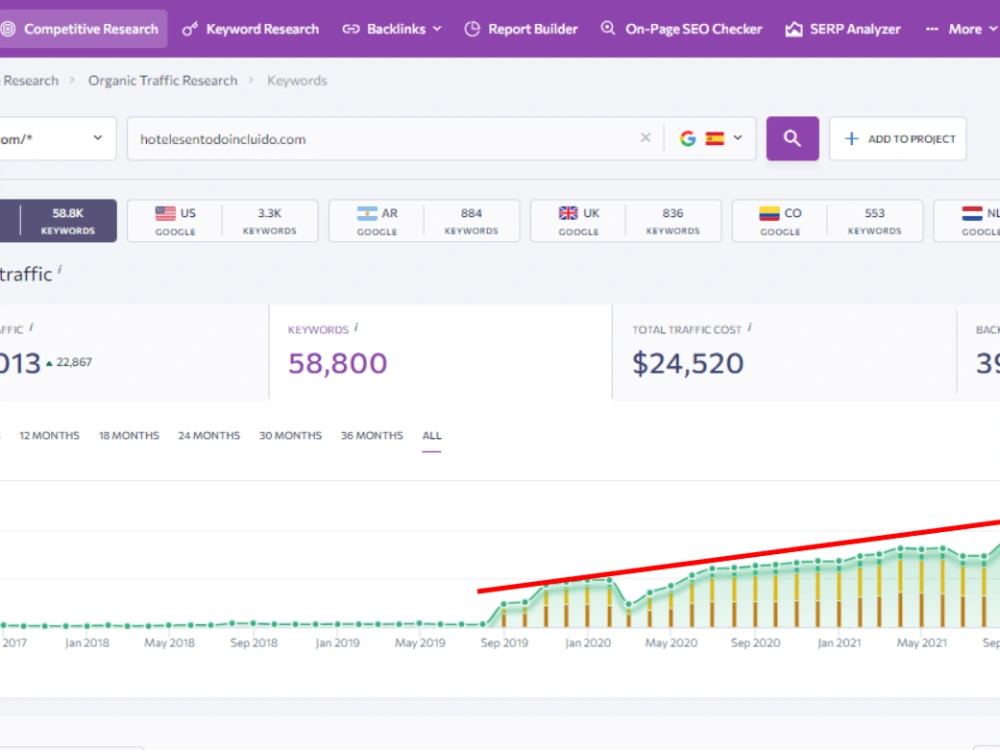Open the domain scope dropdown
Viewport: 1000px width, 750px height.
[57, 138]
